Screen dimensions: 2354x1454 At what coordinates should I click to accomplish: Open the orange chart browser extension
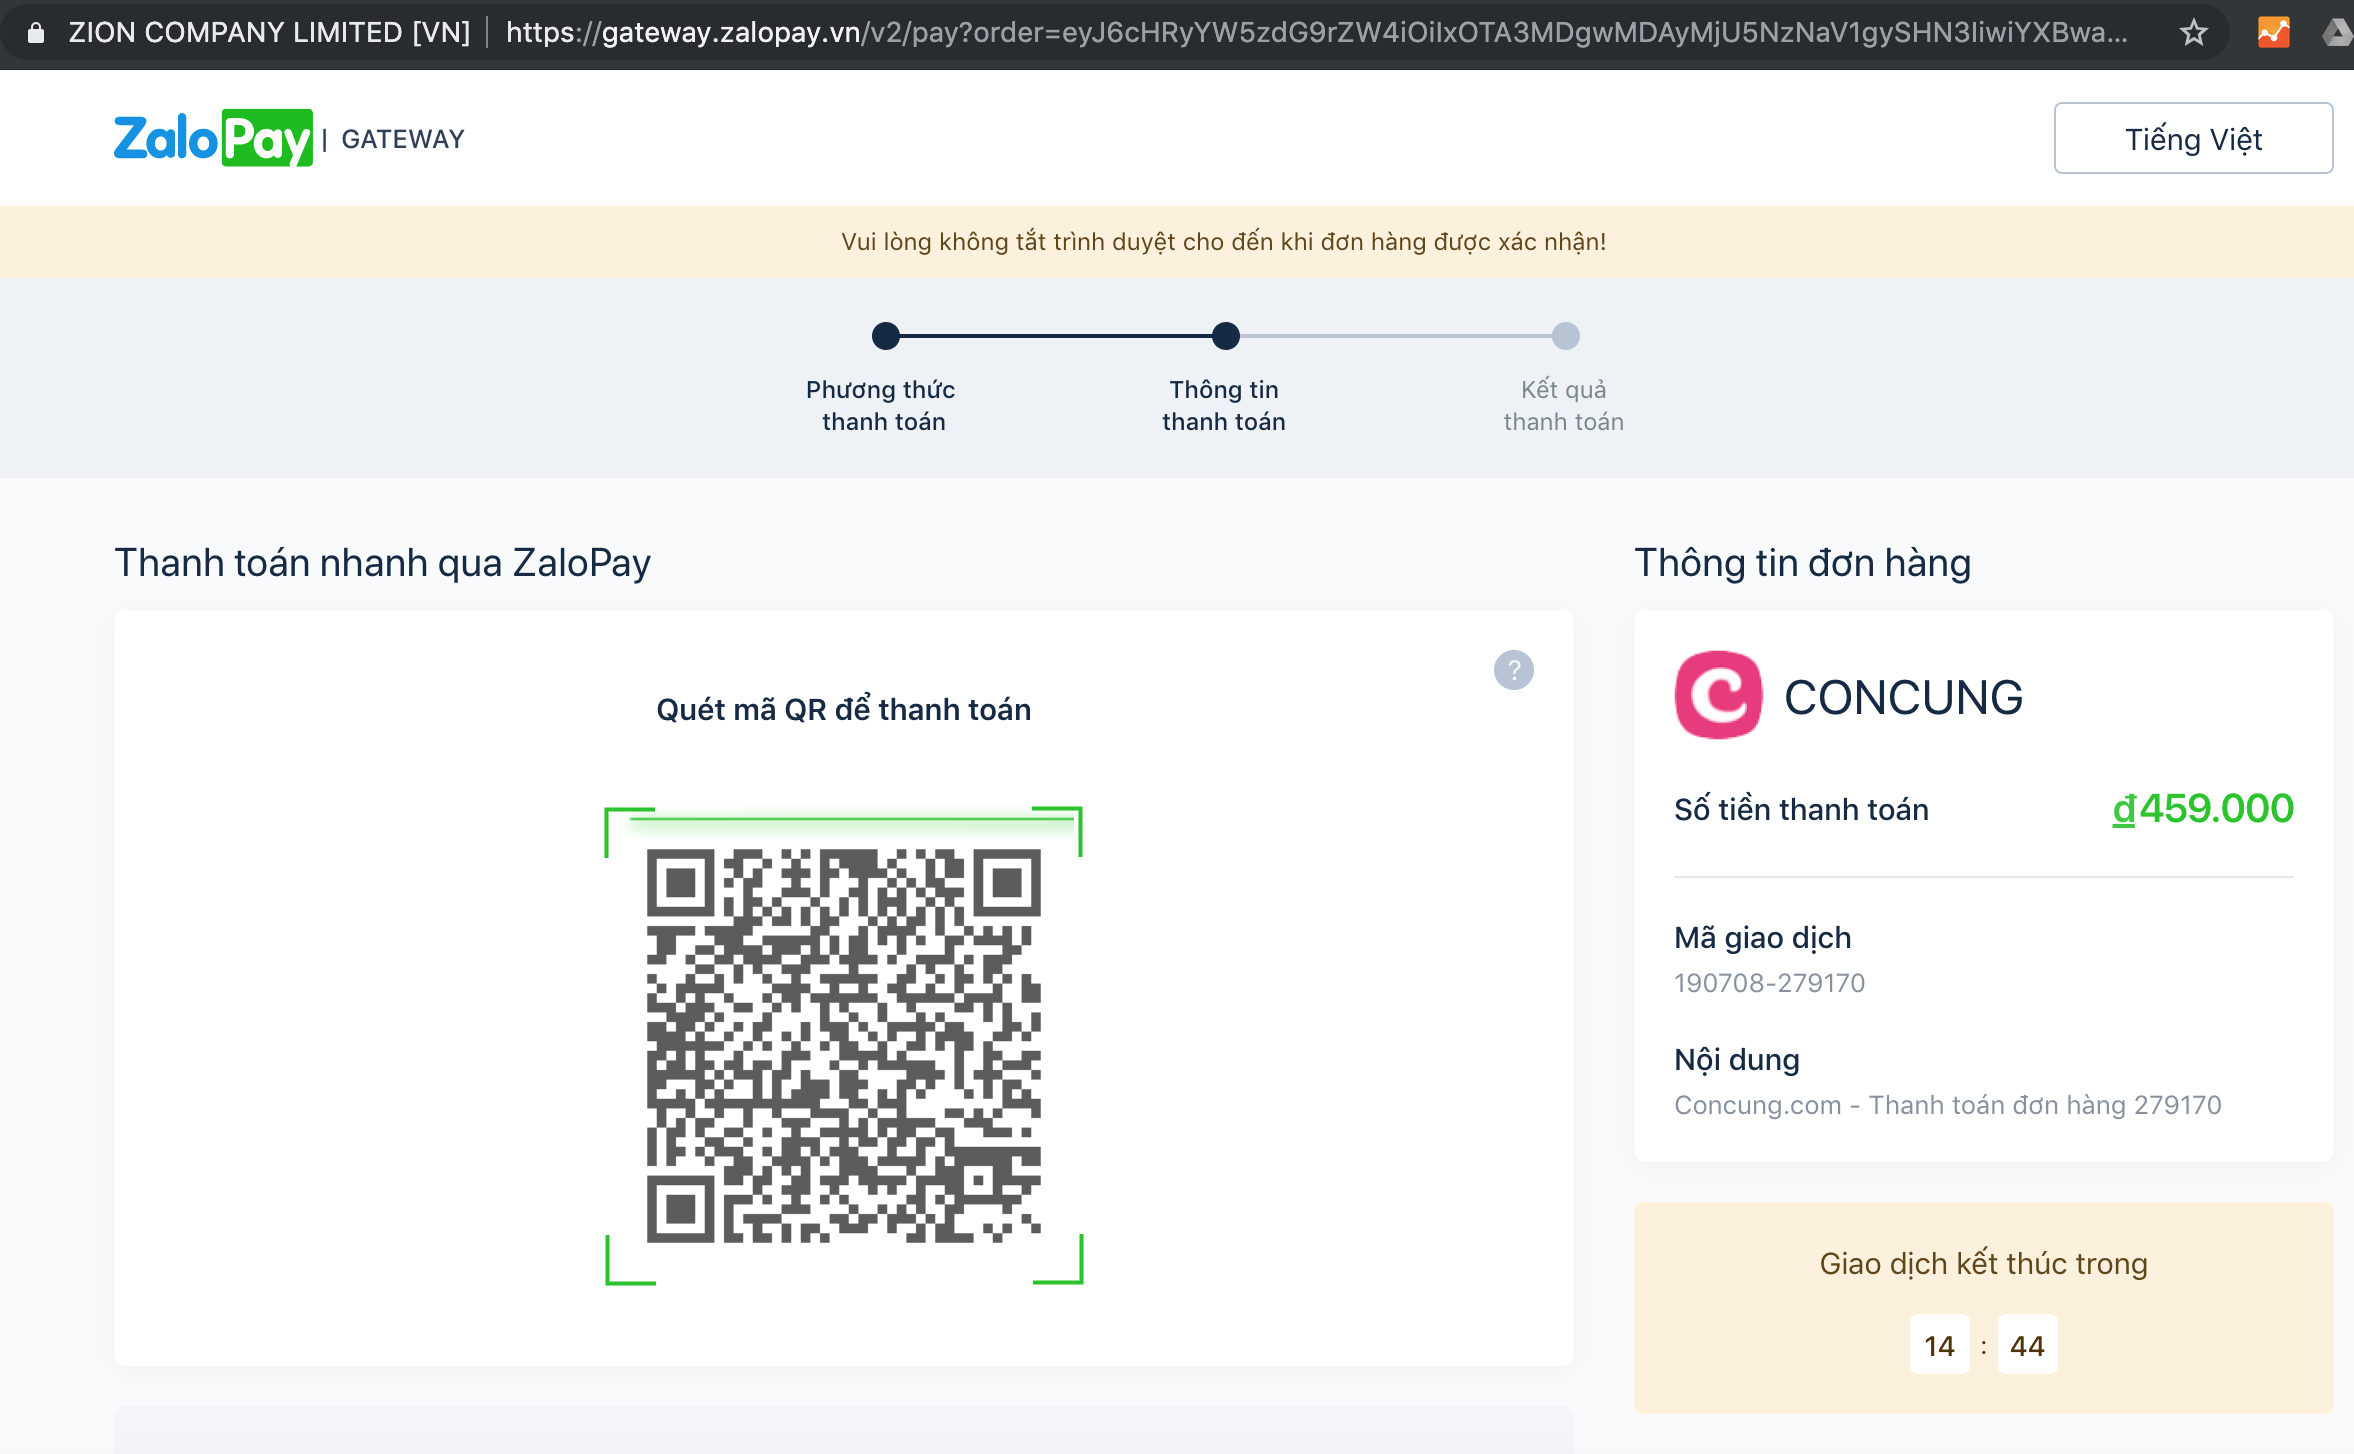(2273, 33)
